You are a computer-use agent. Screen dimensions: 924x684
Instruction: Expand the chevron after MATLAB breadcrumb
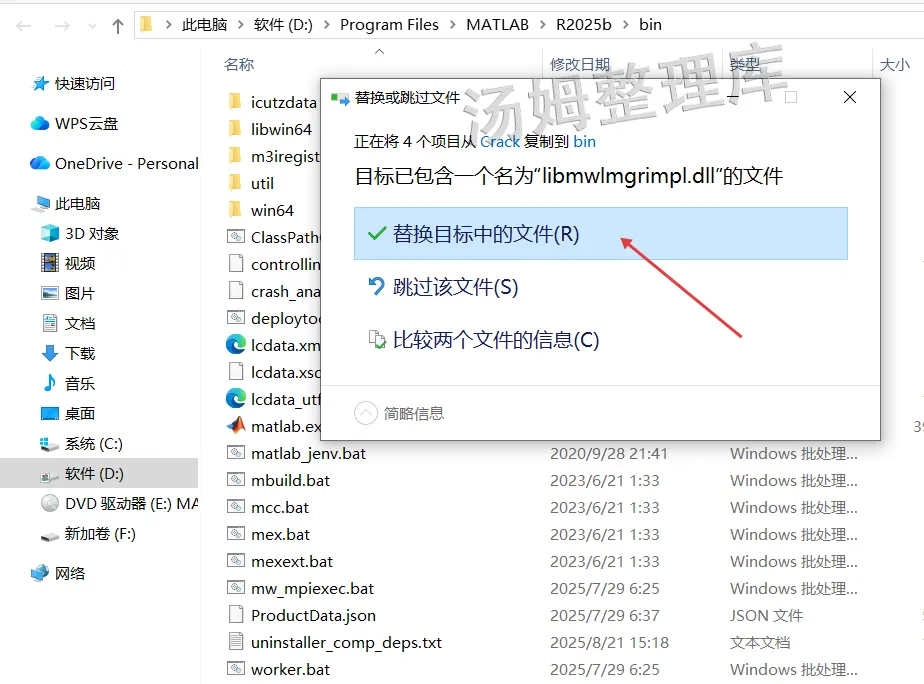543,25
